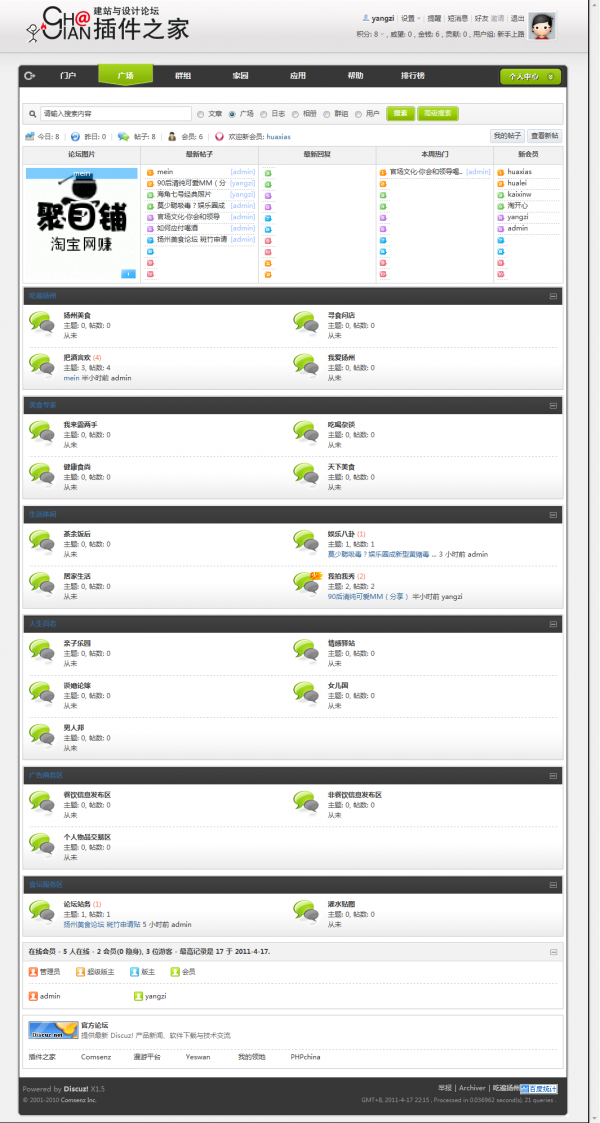Image resolution: width=600 pixels, height=1123 pixels.
Task: Select the 文章 search radio option
Action: [x=200, y=114]
